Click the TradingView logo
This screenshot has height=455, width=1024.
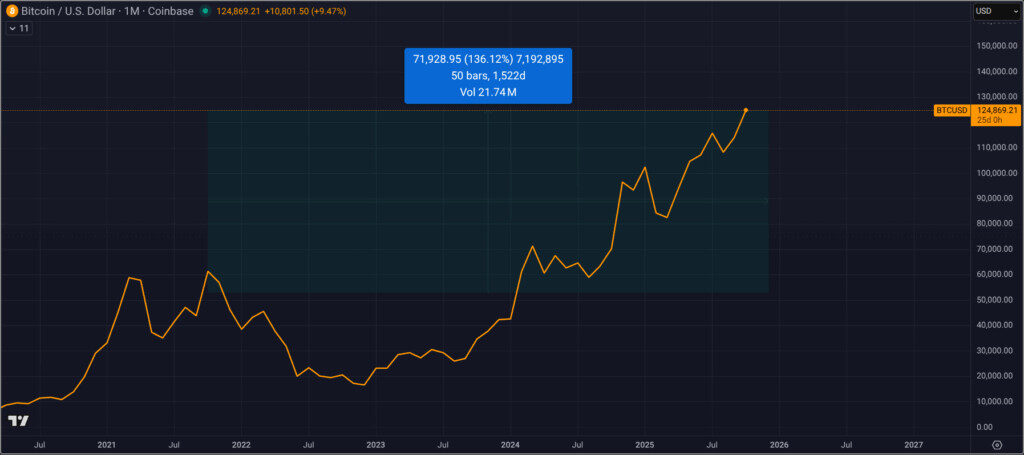tap(18, 420)
